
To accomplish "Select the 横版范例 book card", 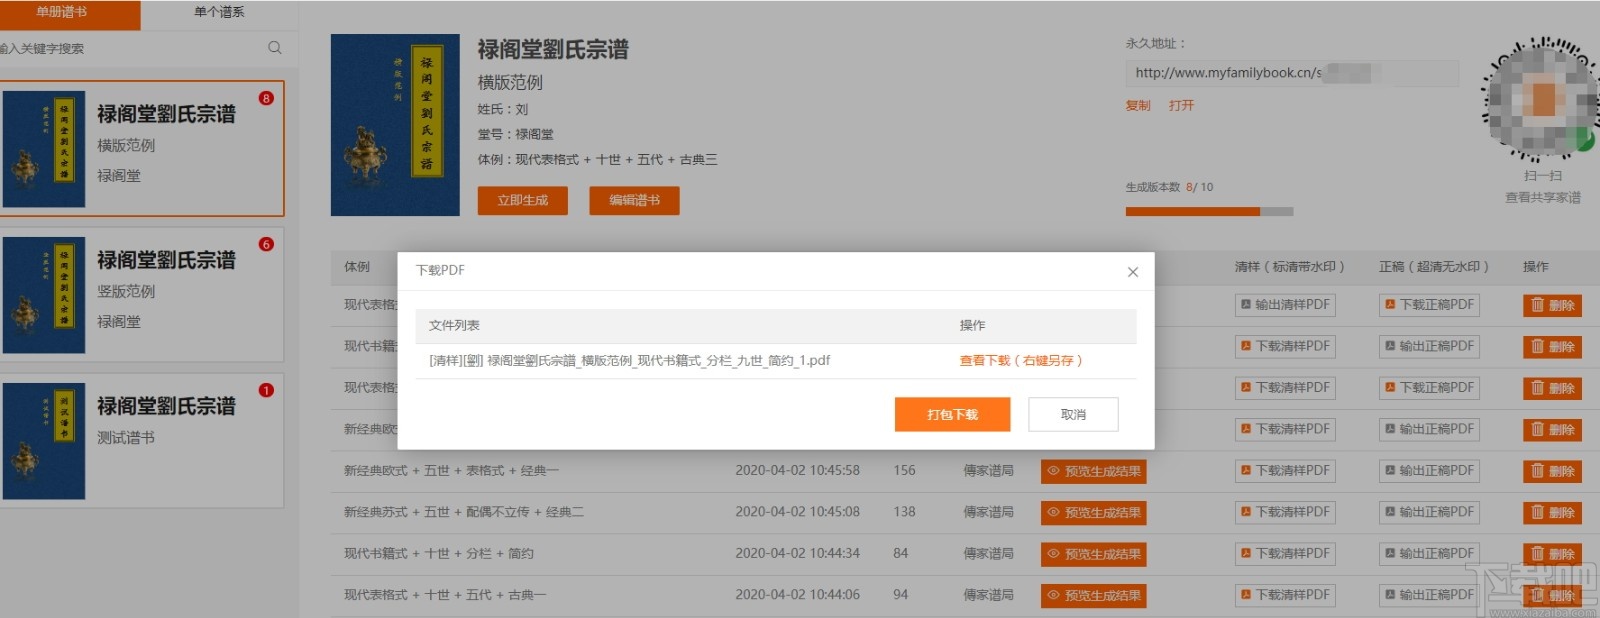I will [x=143, y=149].
